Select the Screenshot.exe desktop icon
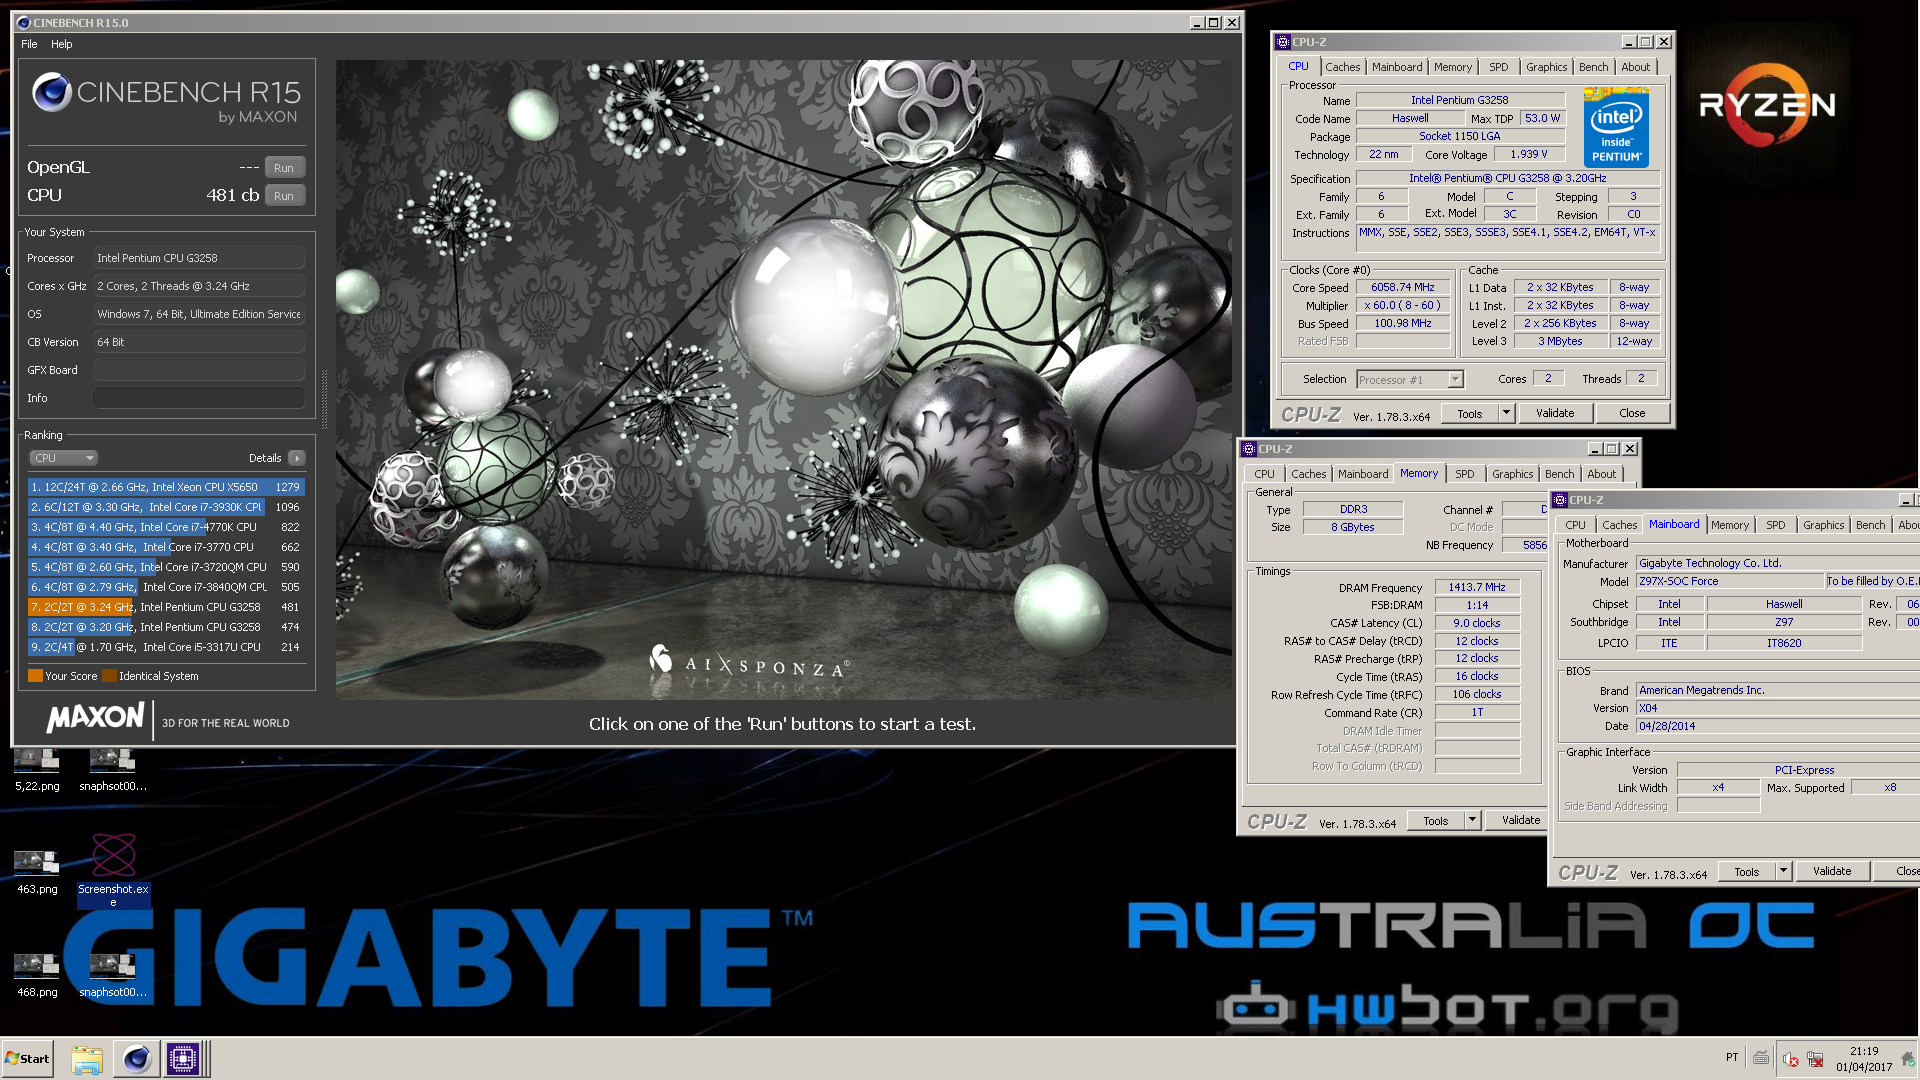Image resolution: width=1920 pixels, height=1080 pixels. [x=113, y=870]
